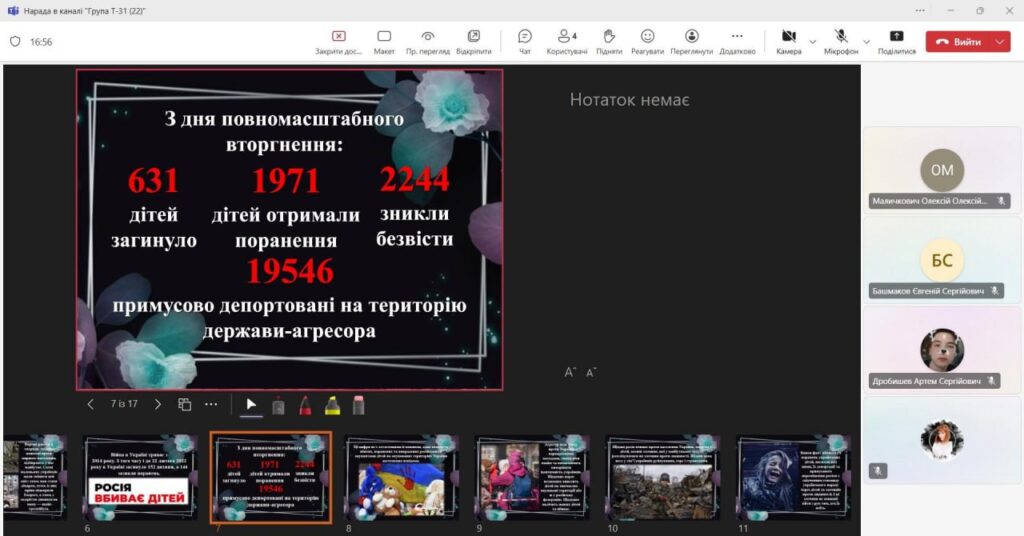Open private view (Пр. перегляд)
The height and width of the screenshot is (536, 1024).
click(428, 41)
